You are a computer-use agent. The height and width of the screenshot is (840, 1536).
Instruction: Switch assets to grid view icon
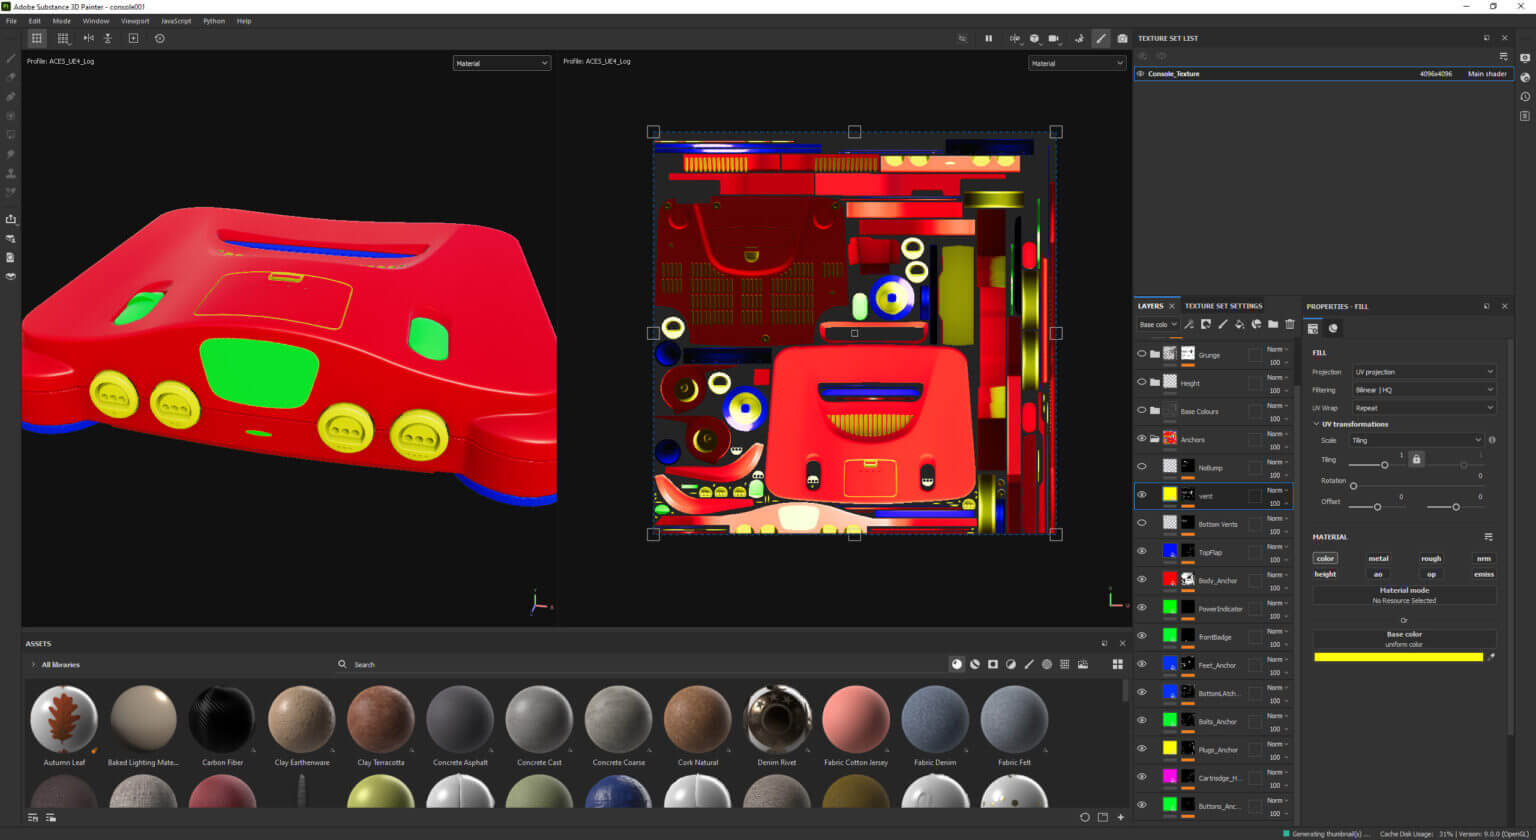coord(1117,664)
